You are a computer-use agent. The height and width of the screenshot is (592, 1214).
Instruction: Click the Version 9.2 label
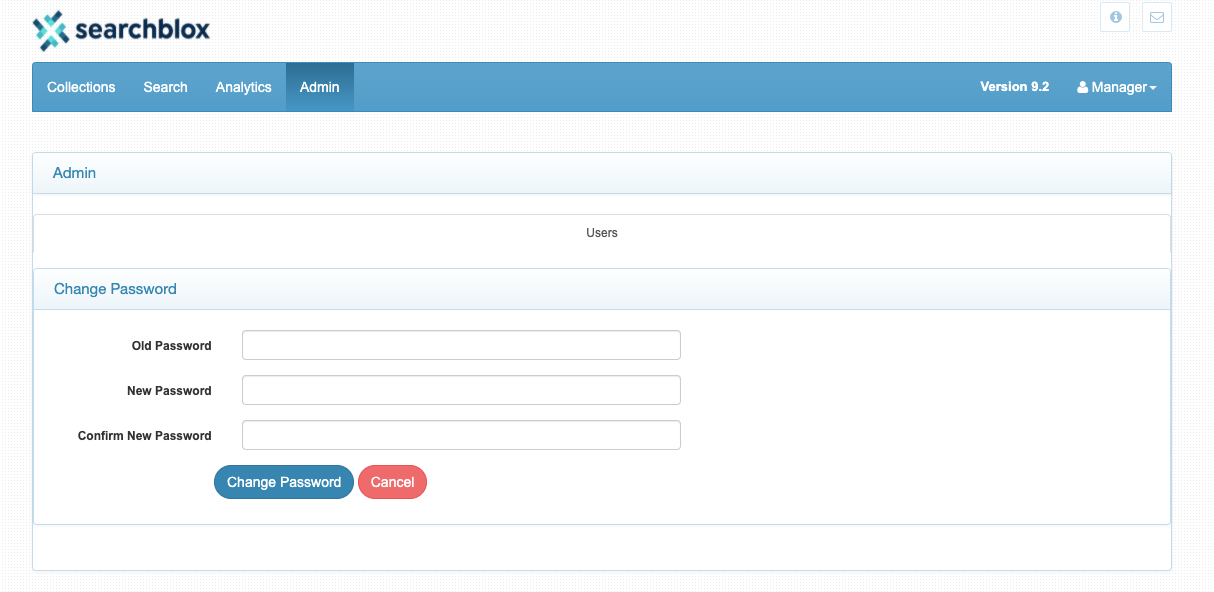click(1014, 87)
